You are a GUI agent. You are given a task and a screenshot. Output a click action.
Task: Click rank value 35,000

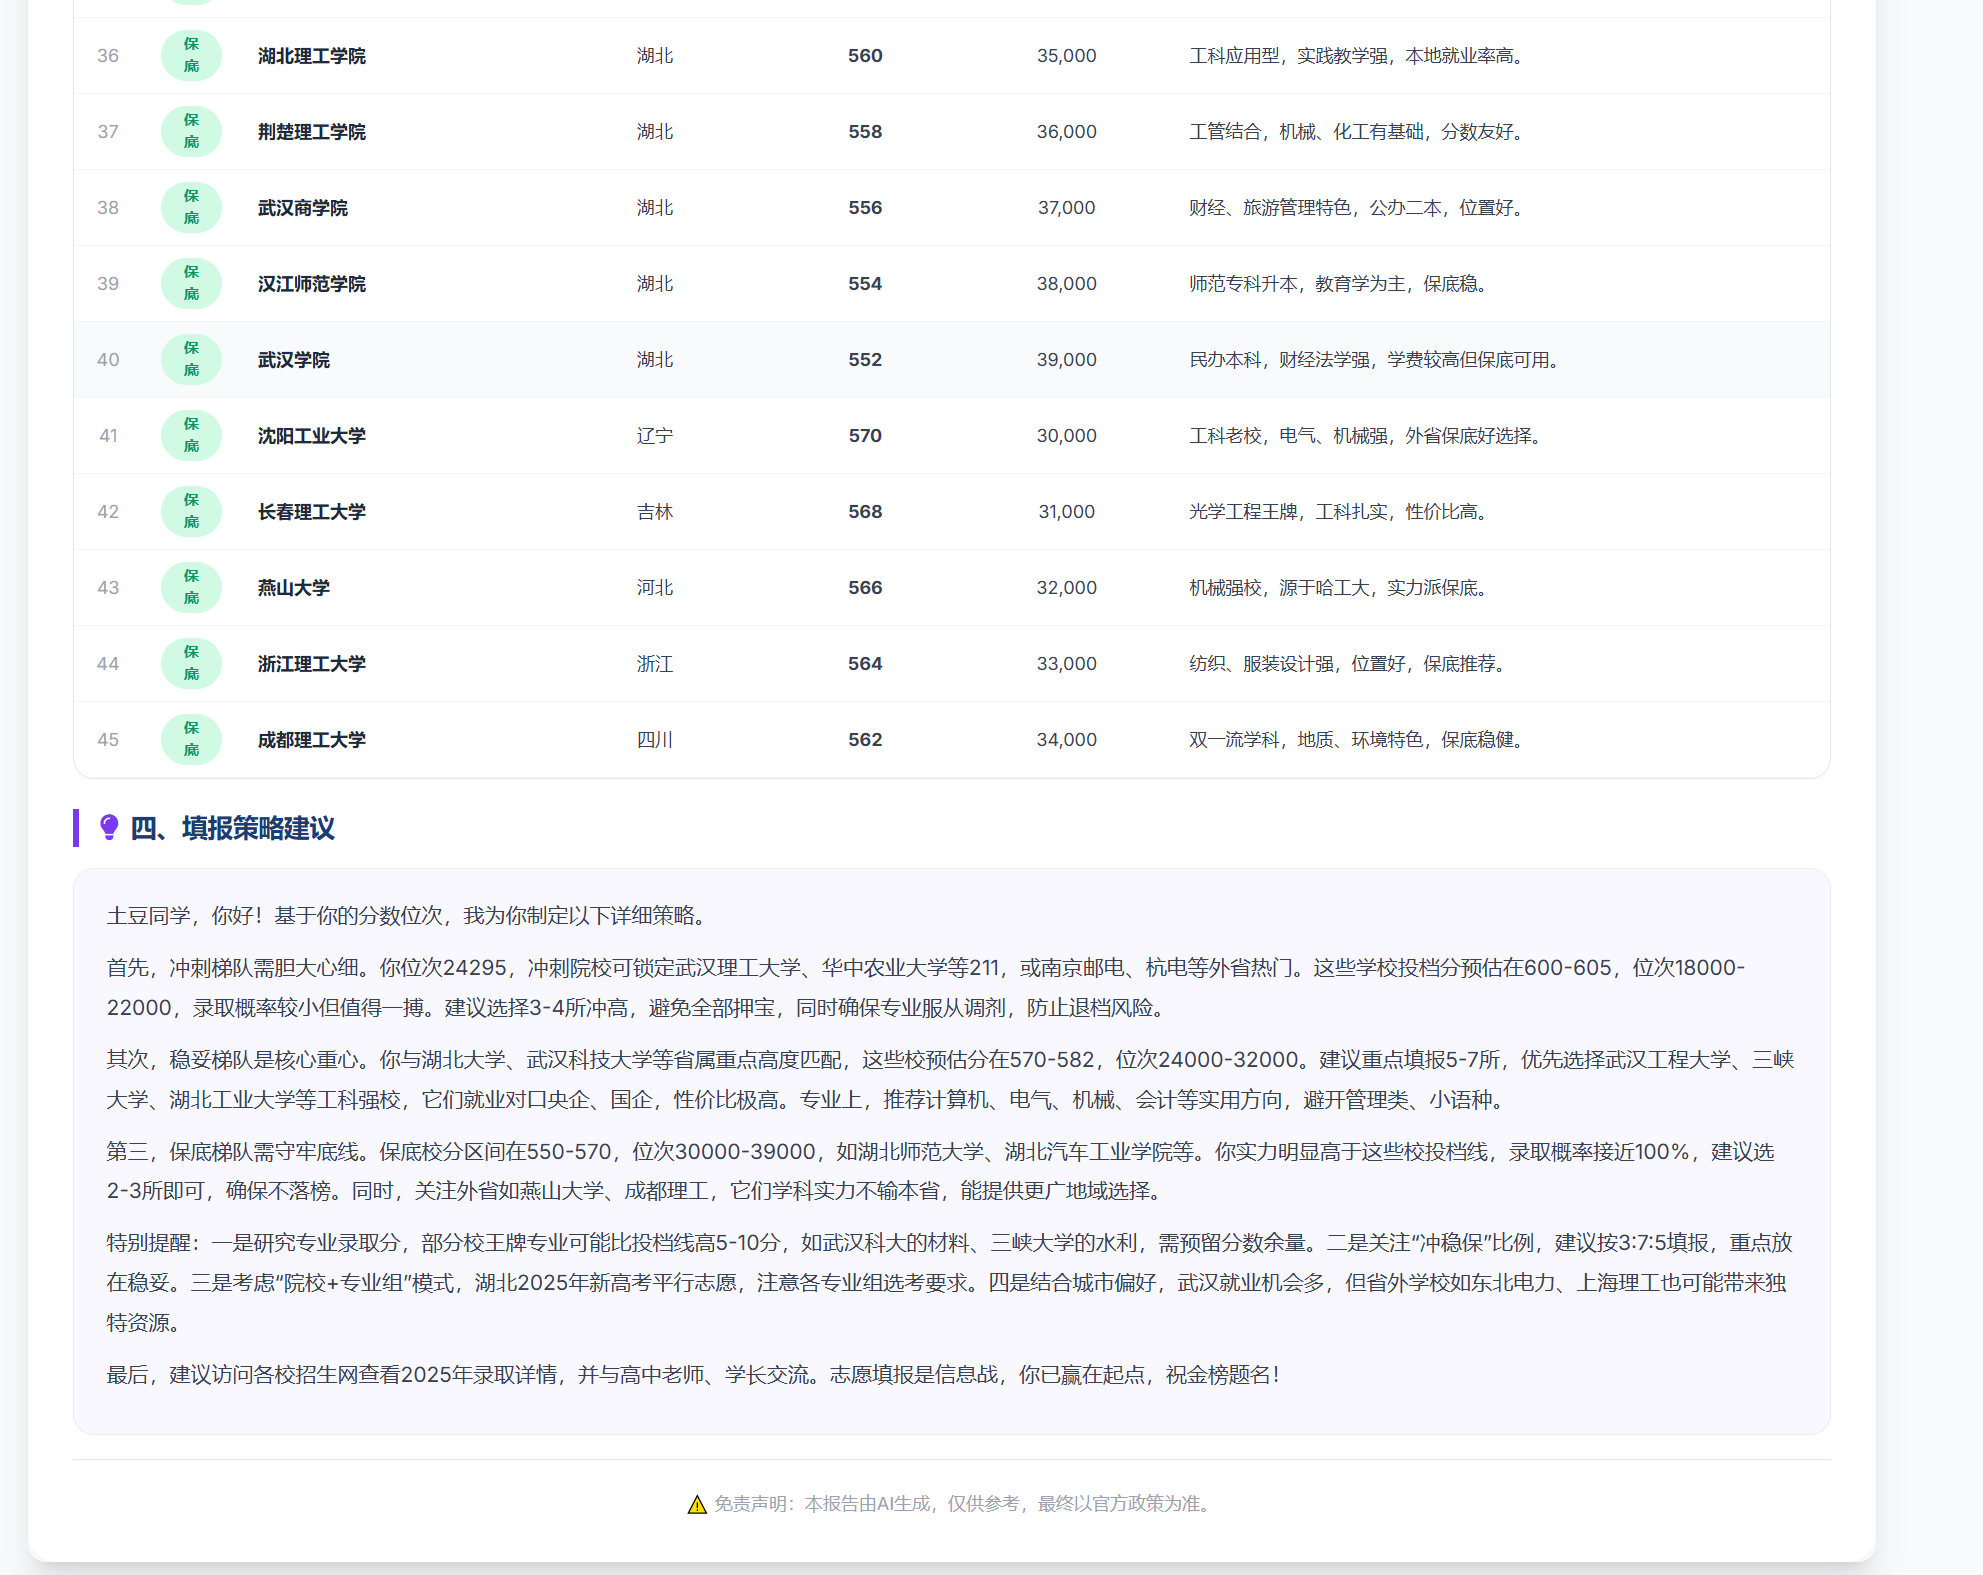[1067, 56]
